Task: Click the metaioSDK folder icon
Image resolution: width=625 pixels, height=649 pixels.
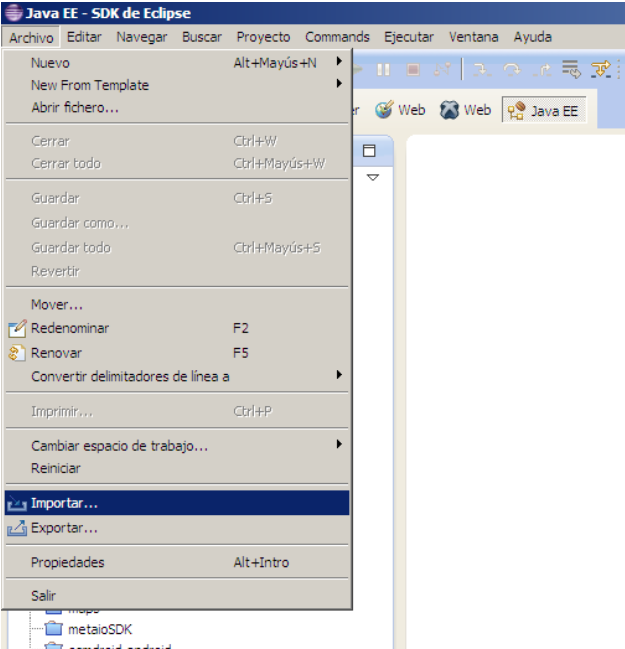Action: [54, 629]
